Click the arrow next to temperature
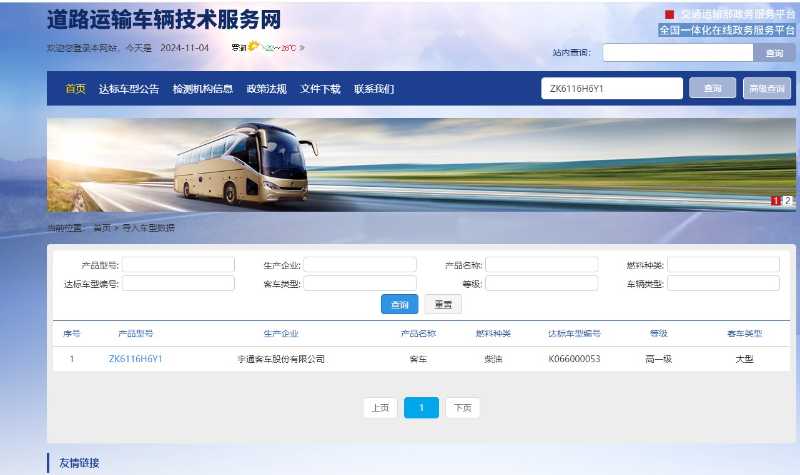Viewport: 800px width, 475px height. [302, 47]
